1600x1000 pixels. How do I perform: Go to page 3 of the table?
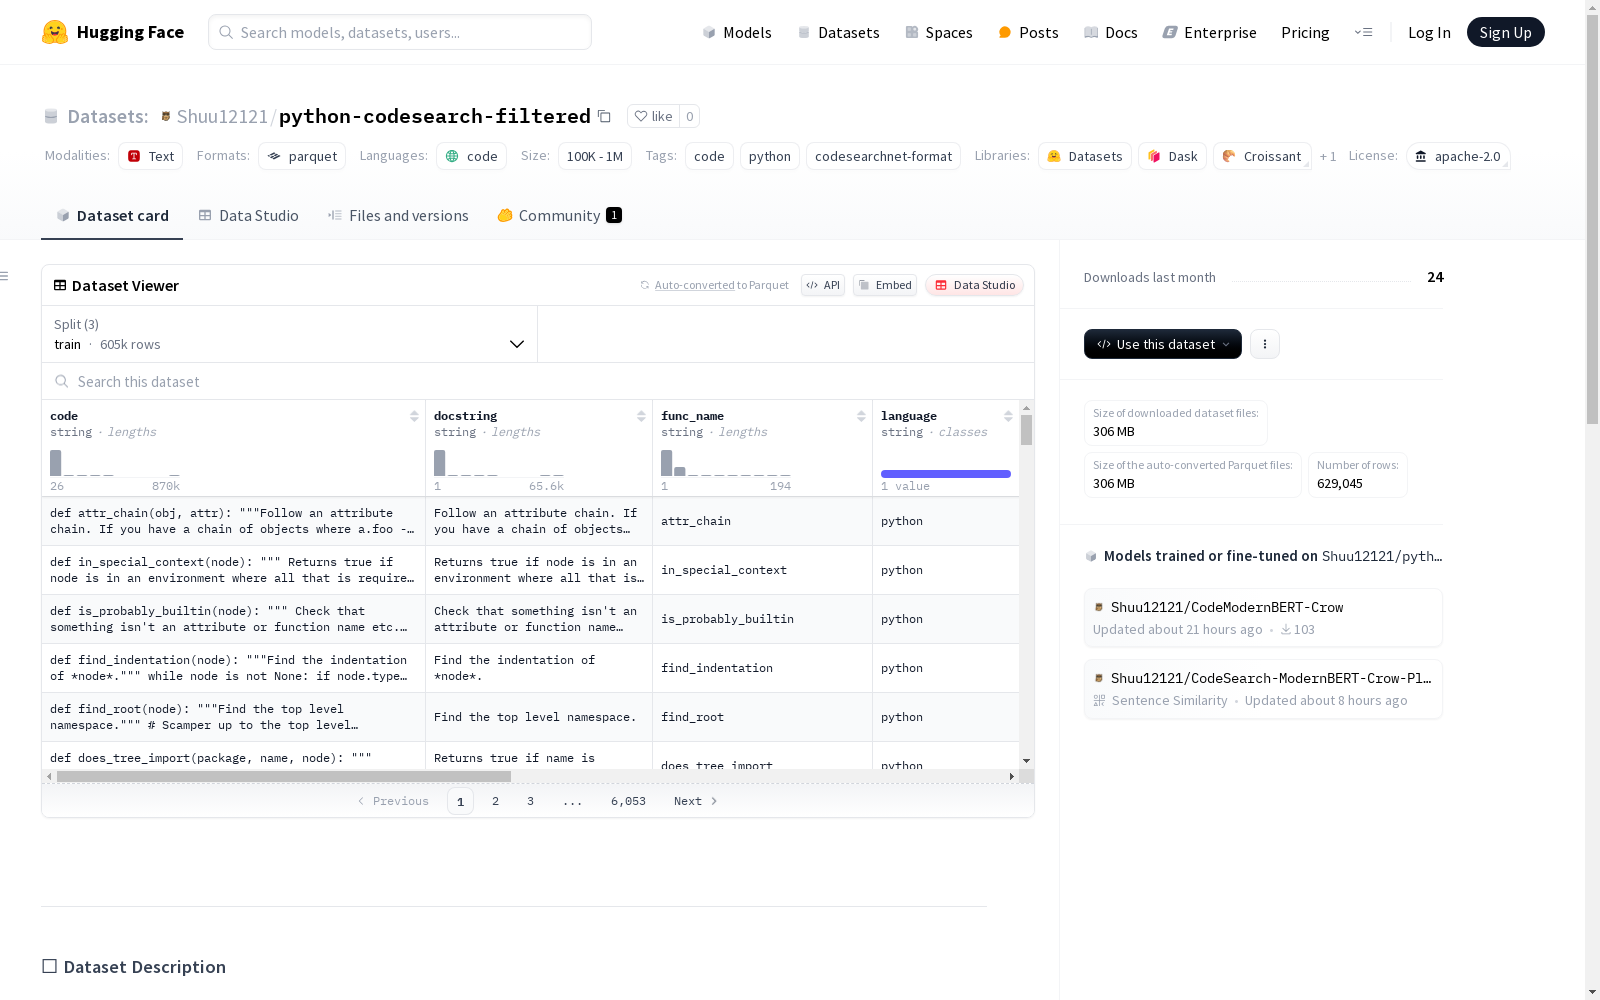(x=530, y=801)
